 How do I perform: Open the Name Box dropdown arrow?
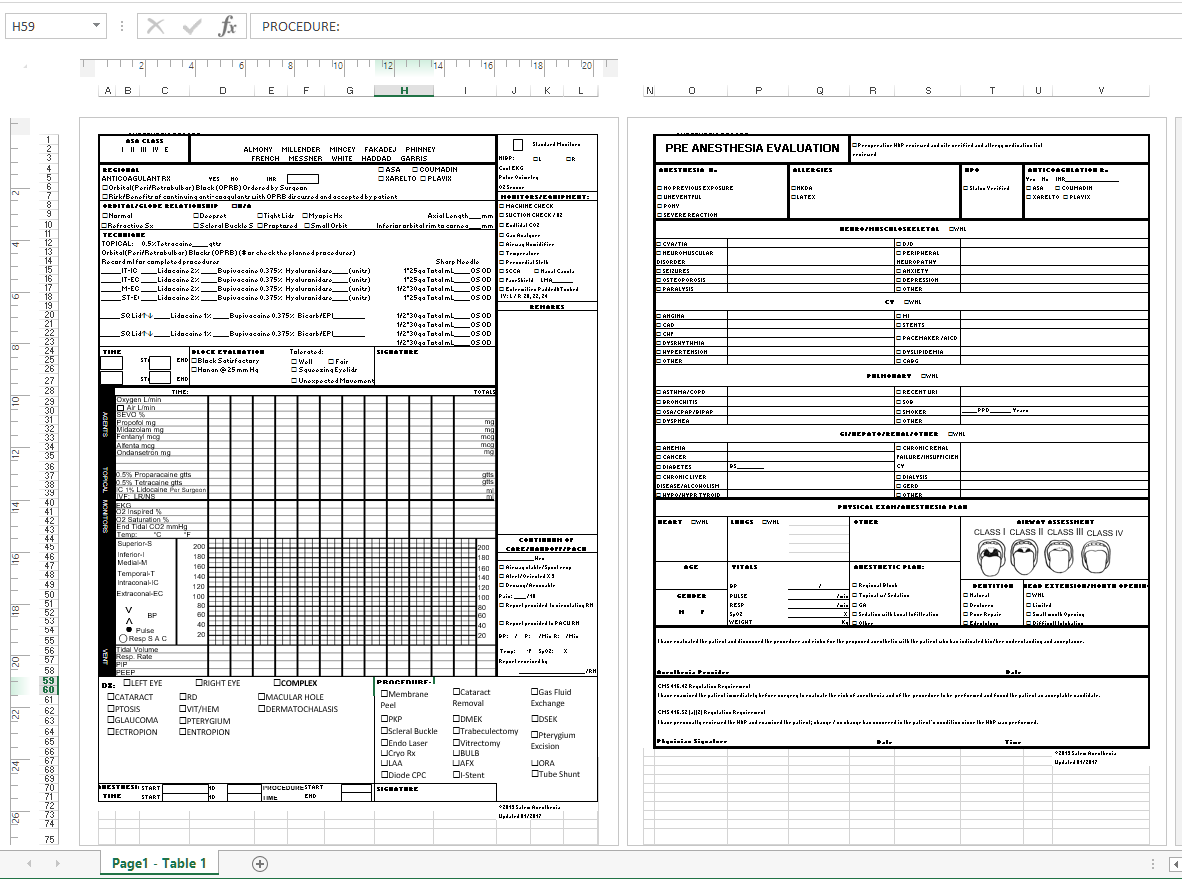[x=96, y=26]
